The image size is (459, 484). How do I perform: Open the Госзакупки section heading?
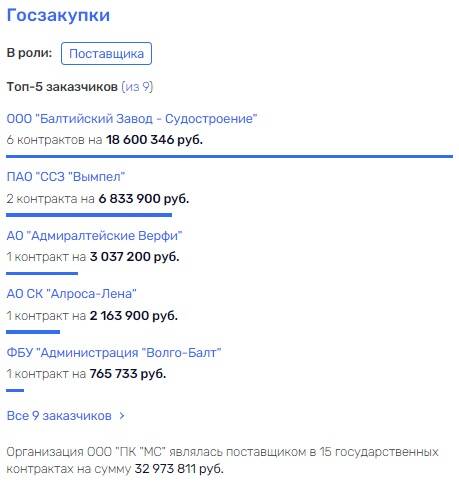click(58, 16)
